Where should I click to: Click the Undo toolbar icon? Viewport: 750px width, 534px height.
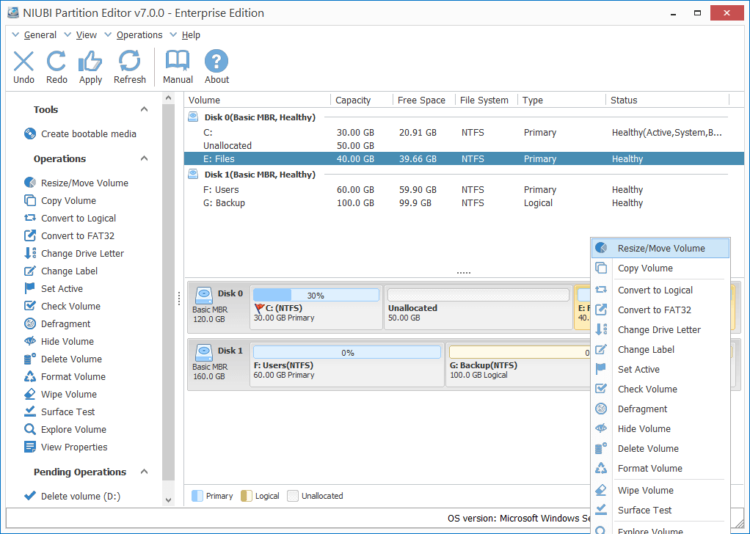click(x=23, y=61)
